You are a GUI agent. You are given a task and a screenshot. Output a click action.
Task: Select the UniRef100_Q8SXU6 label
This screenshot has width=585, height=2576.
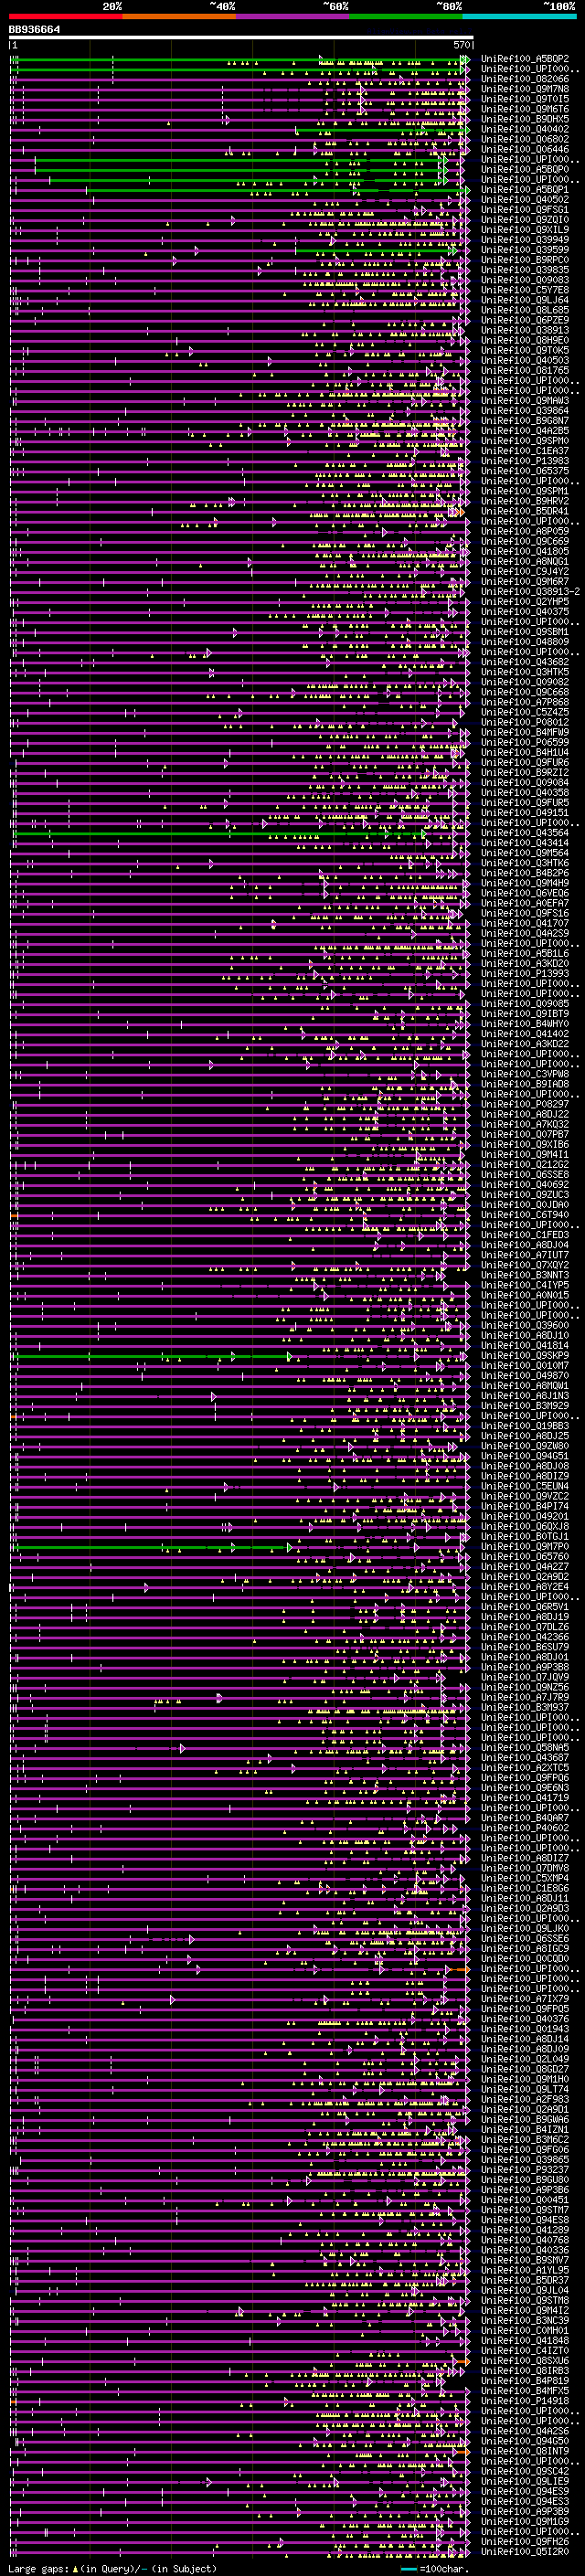tap(525, 2361)
